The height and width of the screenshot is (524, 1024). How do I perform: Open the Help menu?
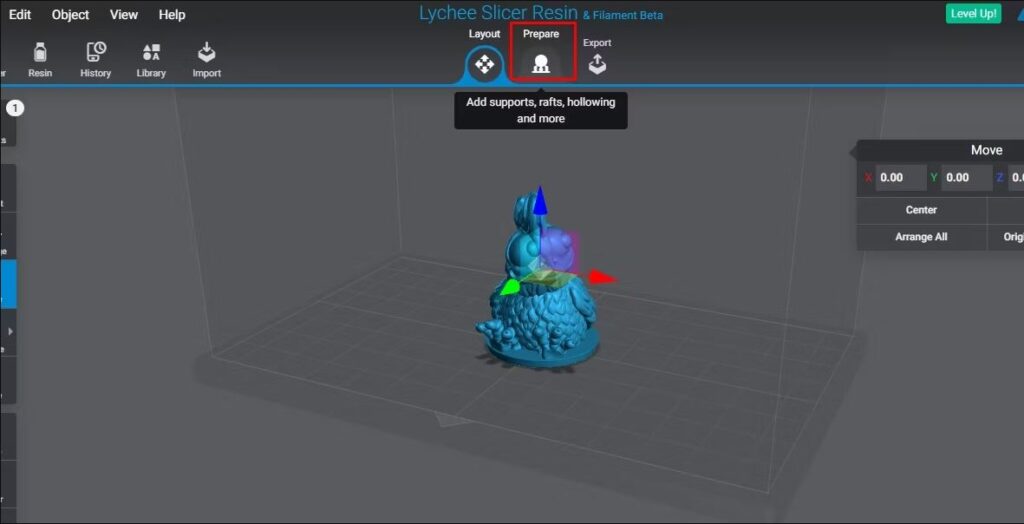point(172,14)
